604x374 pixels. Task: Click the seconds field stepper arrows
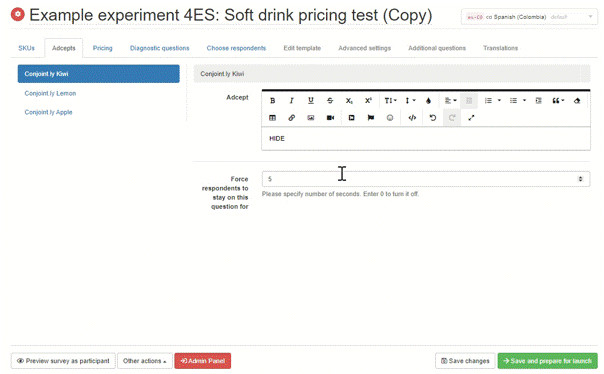click(580, 179)
